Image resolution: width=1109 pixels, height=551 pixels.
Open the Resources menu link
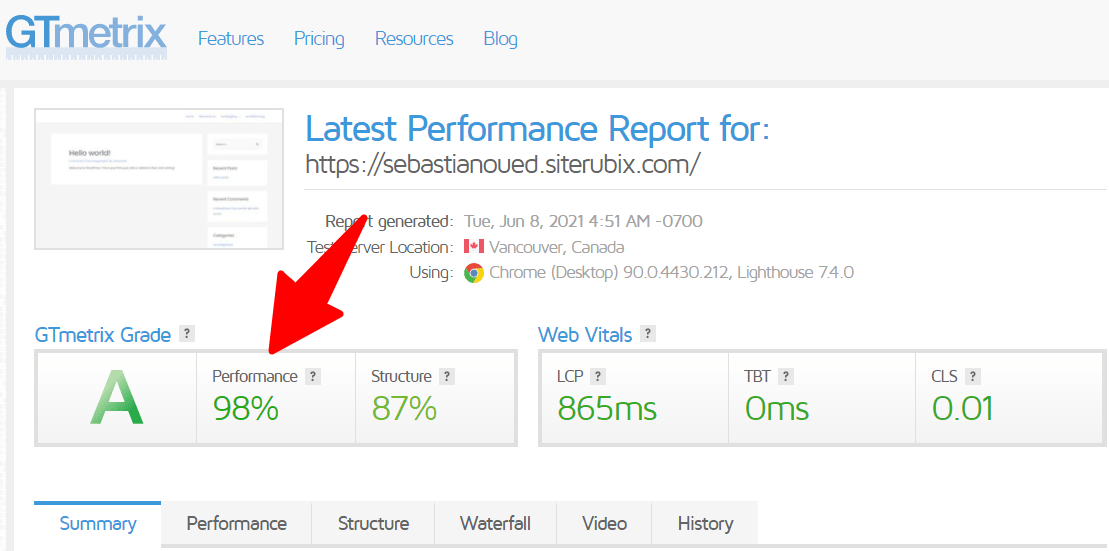(x=414, y=38)
